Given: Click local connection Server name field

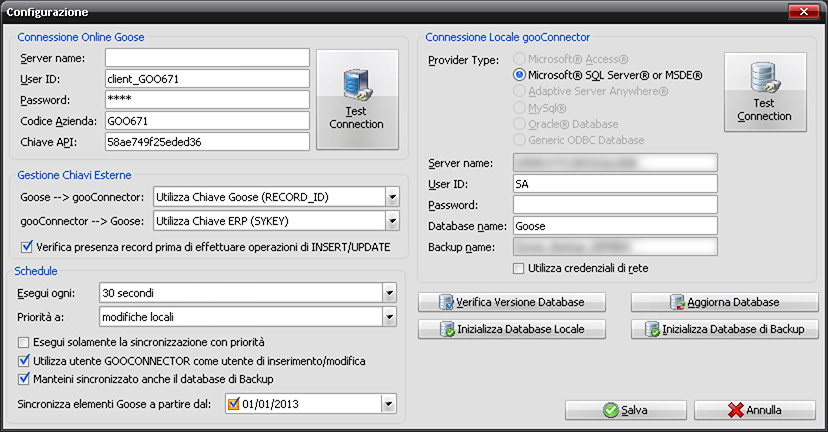Looking at the screenshot, I should click(x=615, y=163).
